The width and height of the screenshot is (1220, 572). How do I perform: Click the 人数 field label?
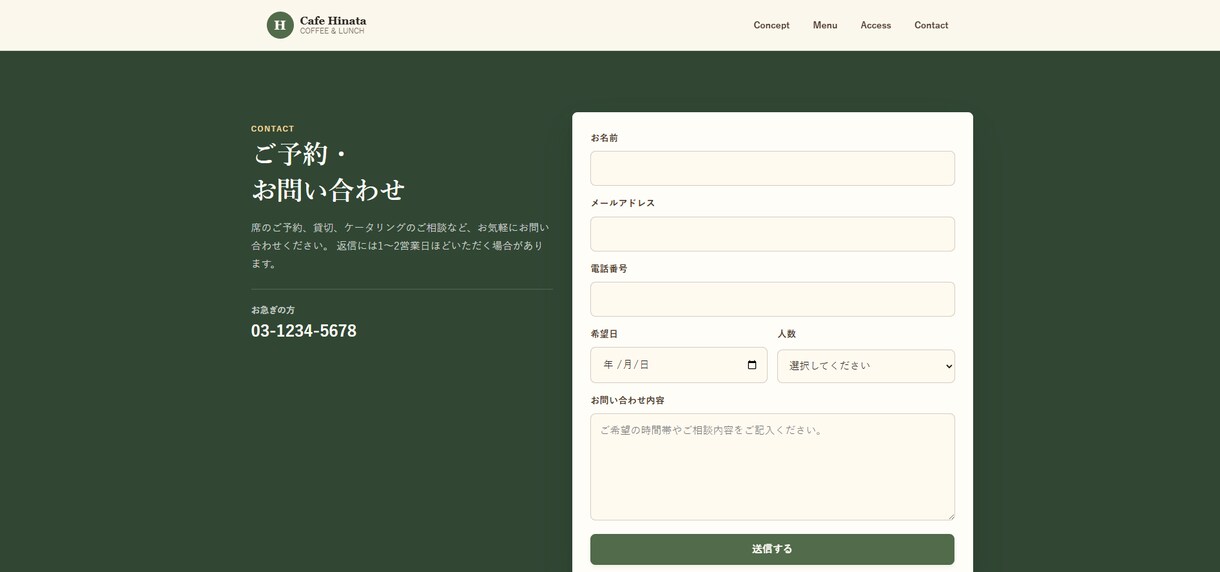[787, 334]
